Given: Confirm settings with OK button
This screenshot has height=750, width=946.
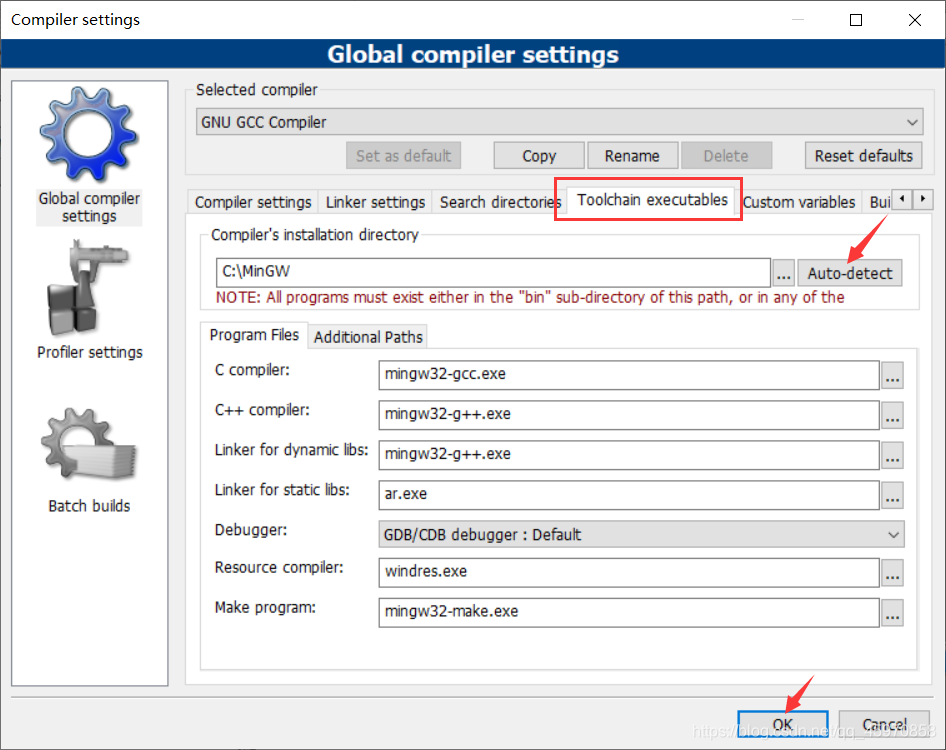Looking at the screenshot, I should click(x=783, y=724).
